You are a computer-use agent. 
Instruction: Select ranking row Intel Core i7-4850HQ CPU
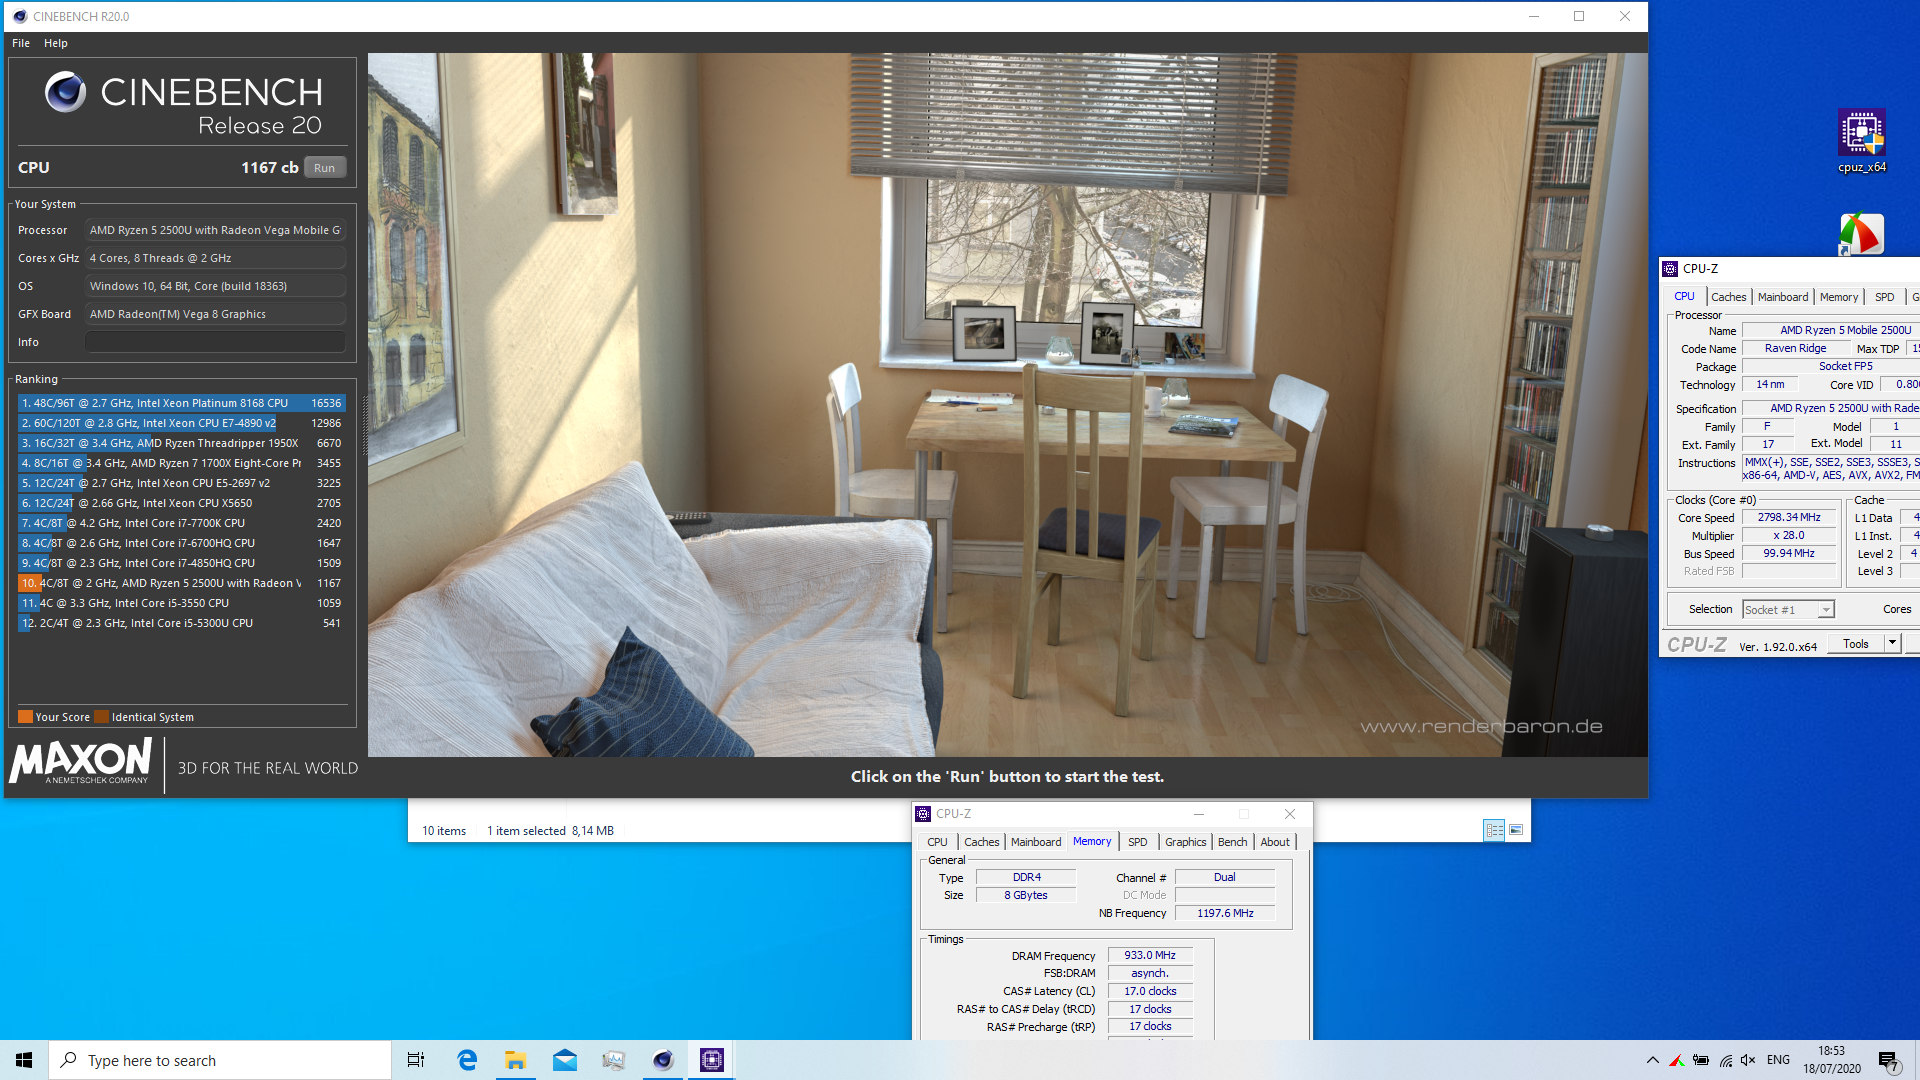tap(181, 563)
